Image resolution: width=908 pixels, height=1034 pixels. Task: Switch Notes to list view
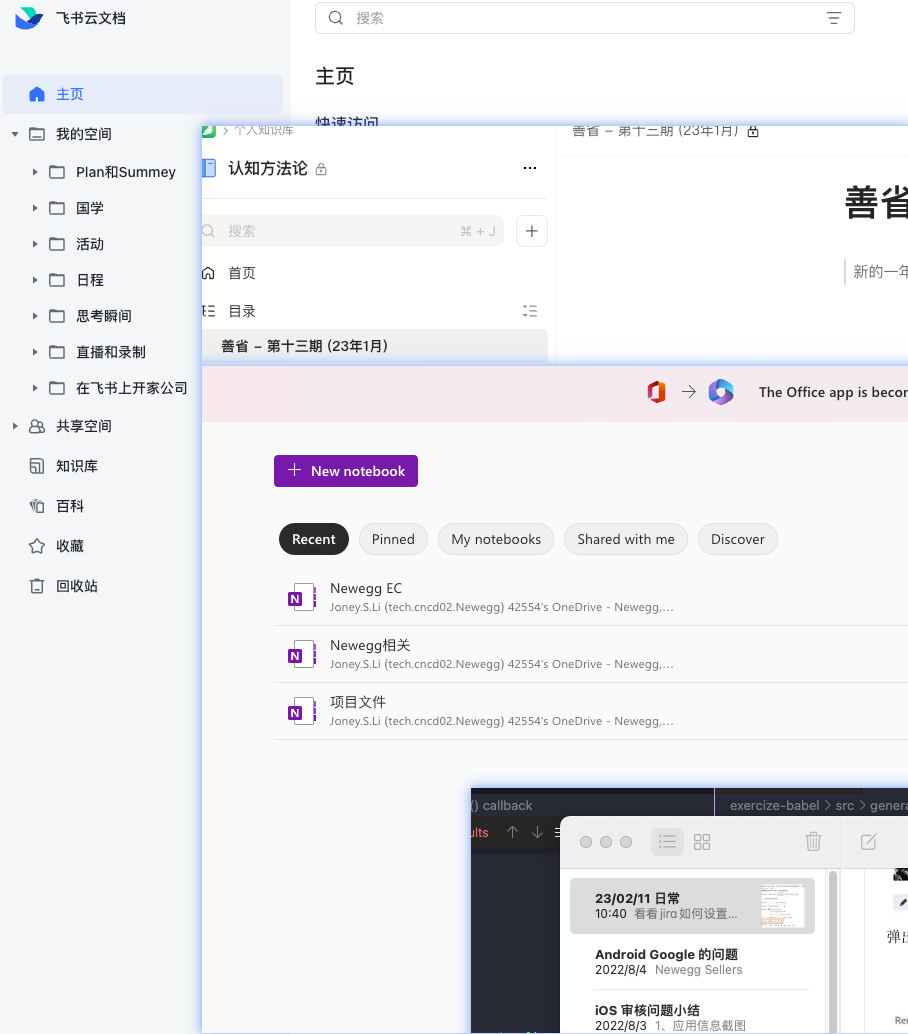pos(667,842)
